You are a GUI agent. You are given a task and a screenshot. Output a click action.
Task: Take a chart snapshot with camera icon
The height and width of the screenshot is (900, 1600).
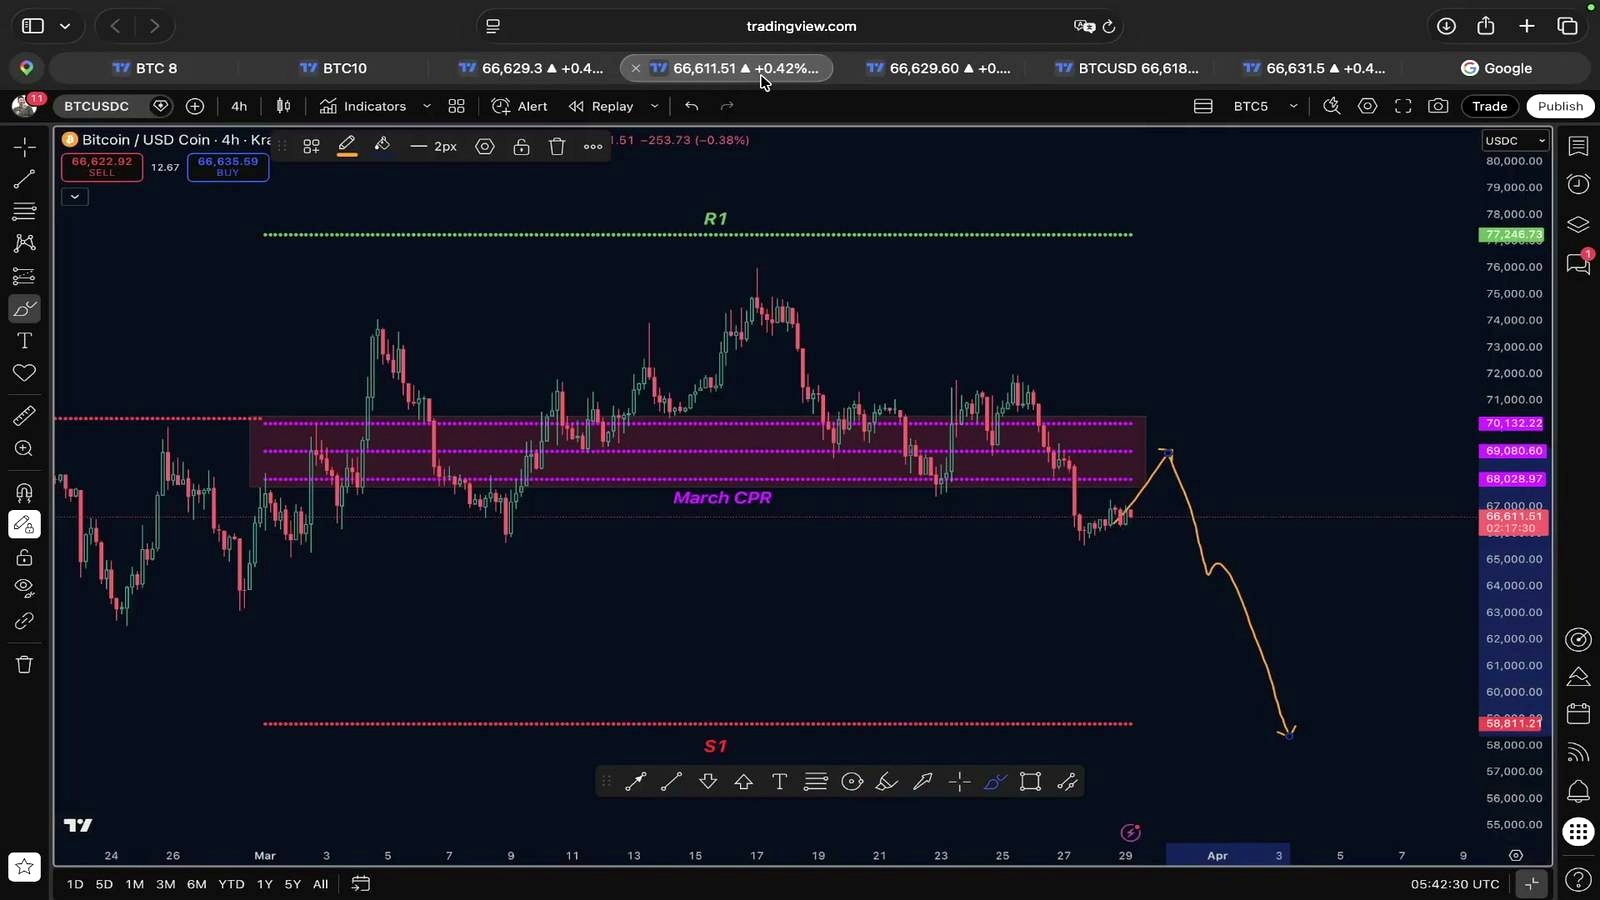[1438, 106]
